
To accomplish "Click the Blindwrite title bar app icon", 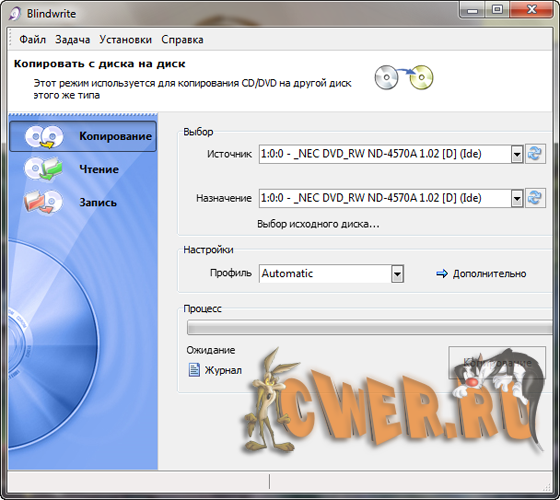I will [x=15, y=14].
